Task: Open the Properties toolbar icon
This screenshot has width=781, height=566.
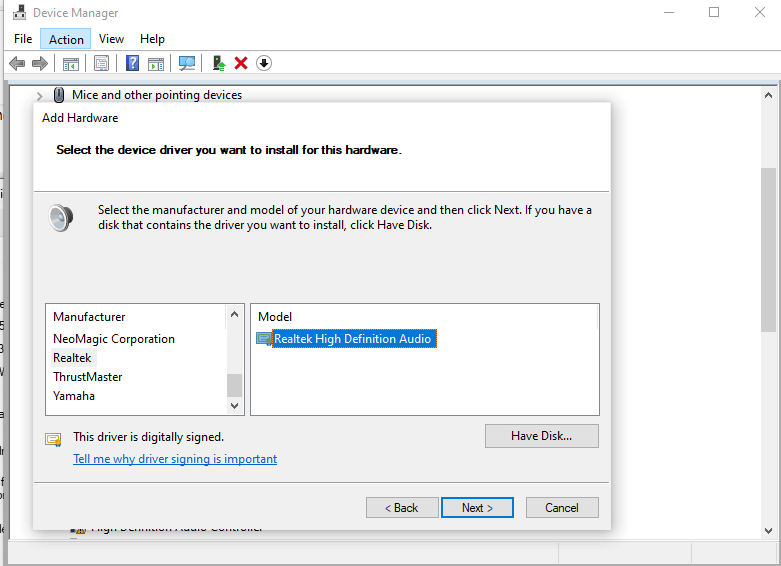Action: [x=101, y=63]
